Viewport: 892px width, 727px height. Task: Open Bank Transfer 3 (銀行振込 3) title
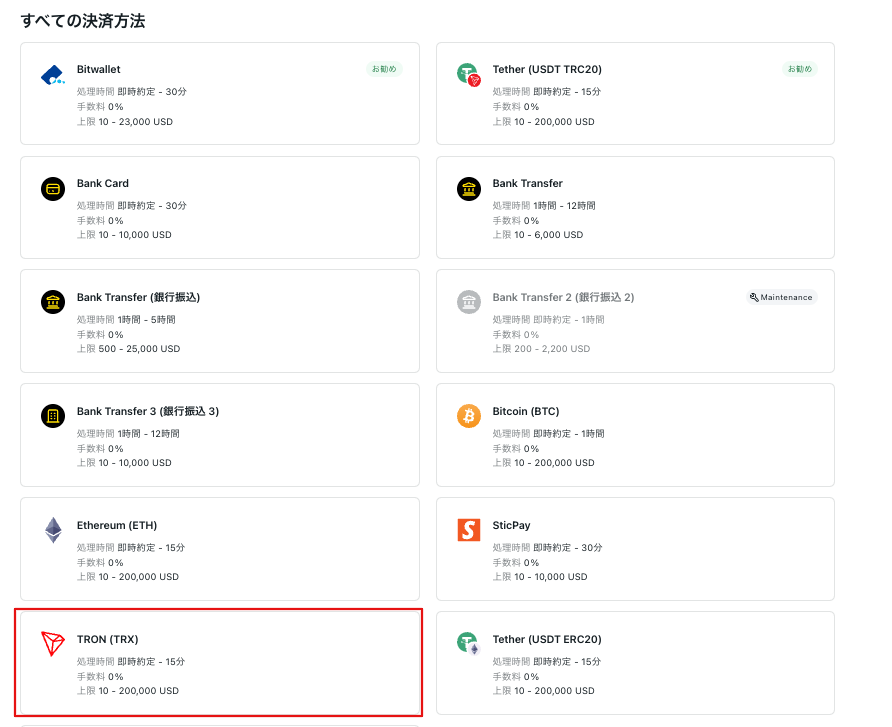(x=148, y=411)
